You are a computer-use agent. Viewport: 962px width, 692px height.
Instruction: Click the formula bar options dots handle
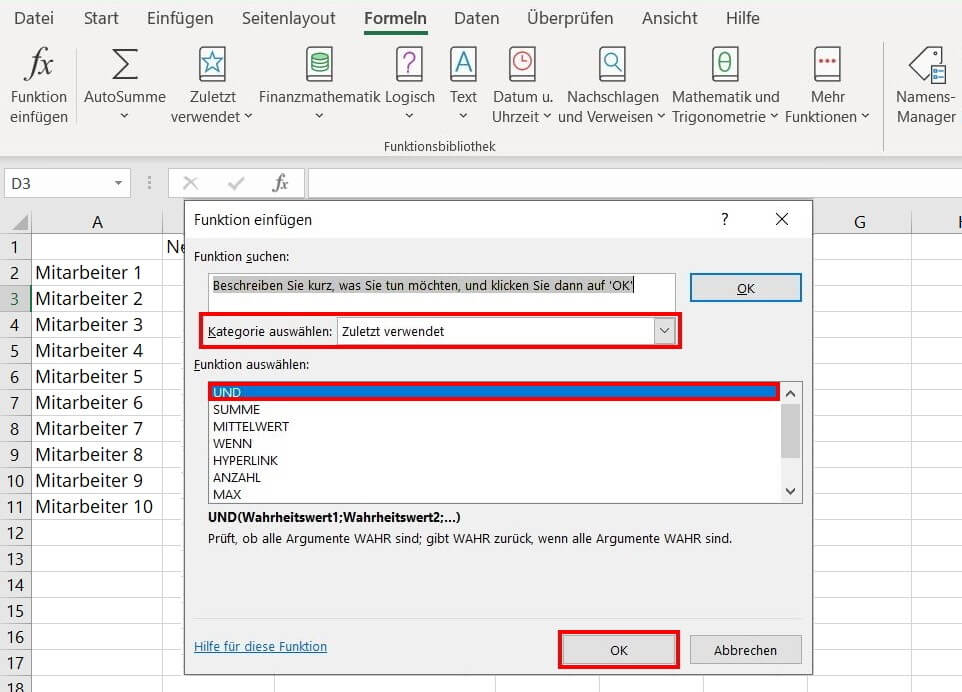[149, 183]
